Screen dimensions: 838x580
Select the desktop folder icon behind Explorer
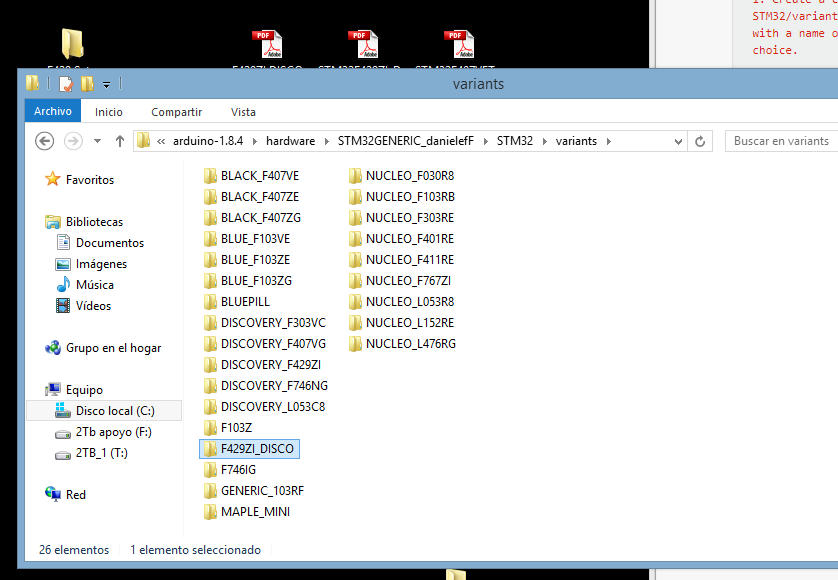click(x=72, y=44)
